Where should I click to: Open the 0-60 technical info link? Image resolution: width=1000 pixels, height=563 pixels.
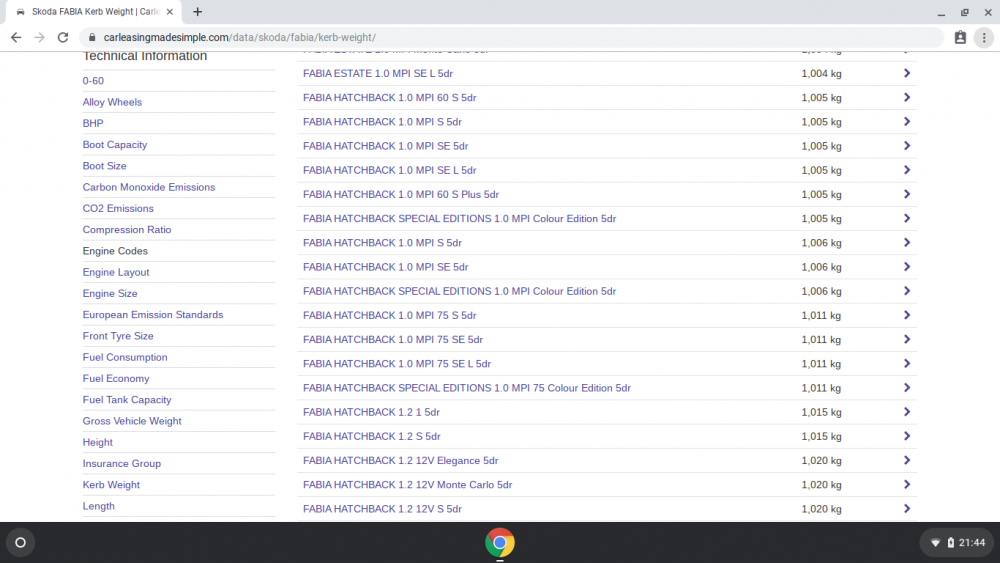pos(93,81)
